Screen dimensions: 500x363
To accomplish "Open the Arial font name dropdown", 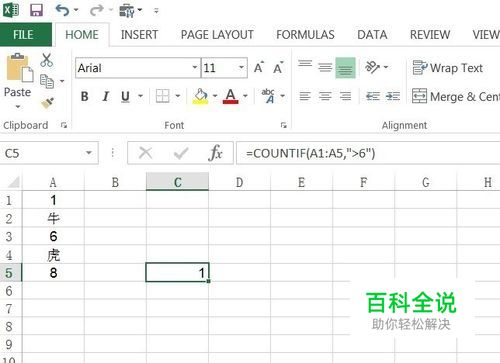I will tap(194, 68).
